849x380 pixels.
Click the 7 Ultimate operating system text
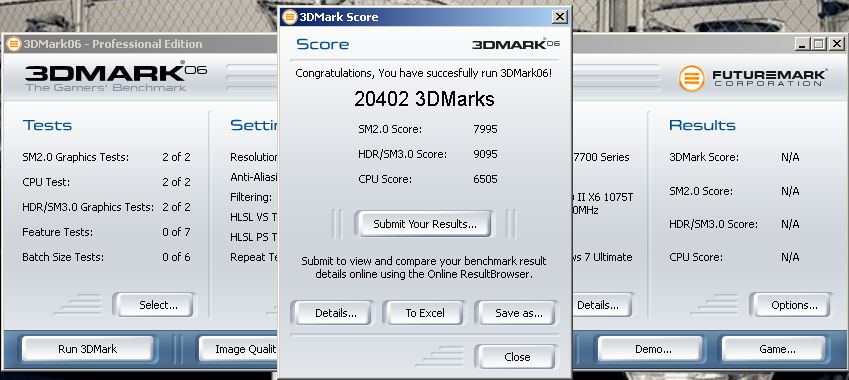603,257
